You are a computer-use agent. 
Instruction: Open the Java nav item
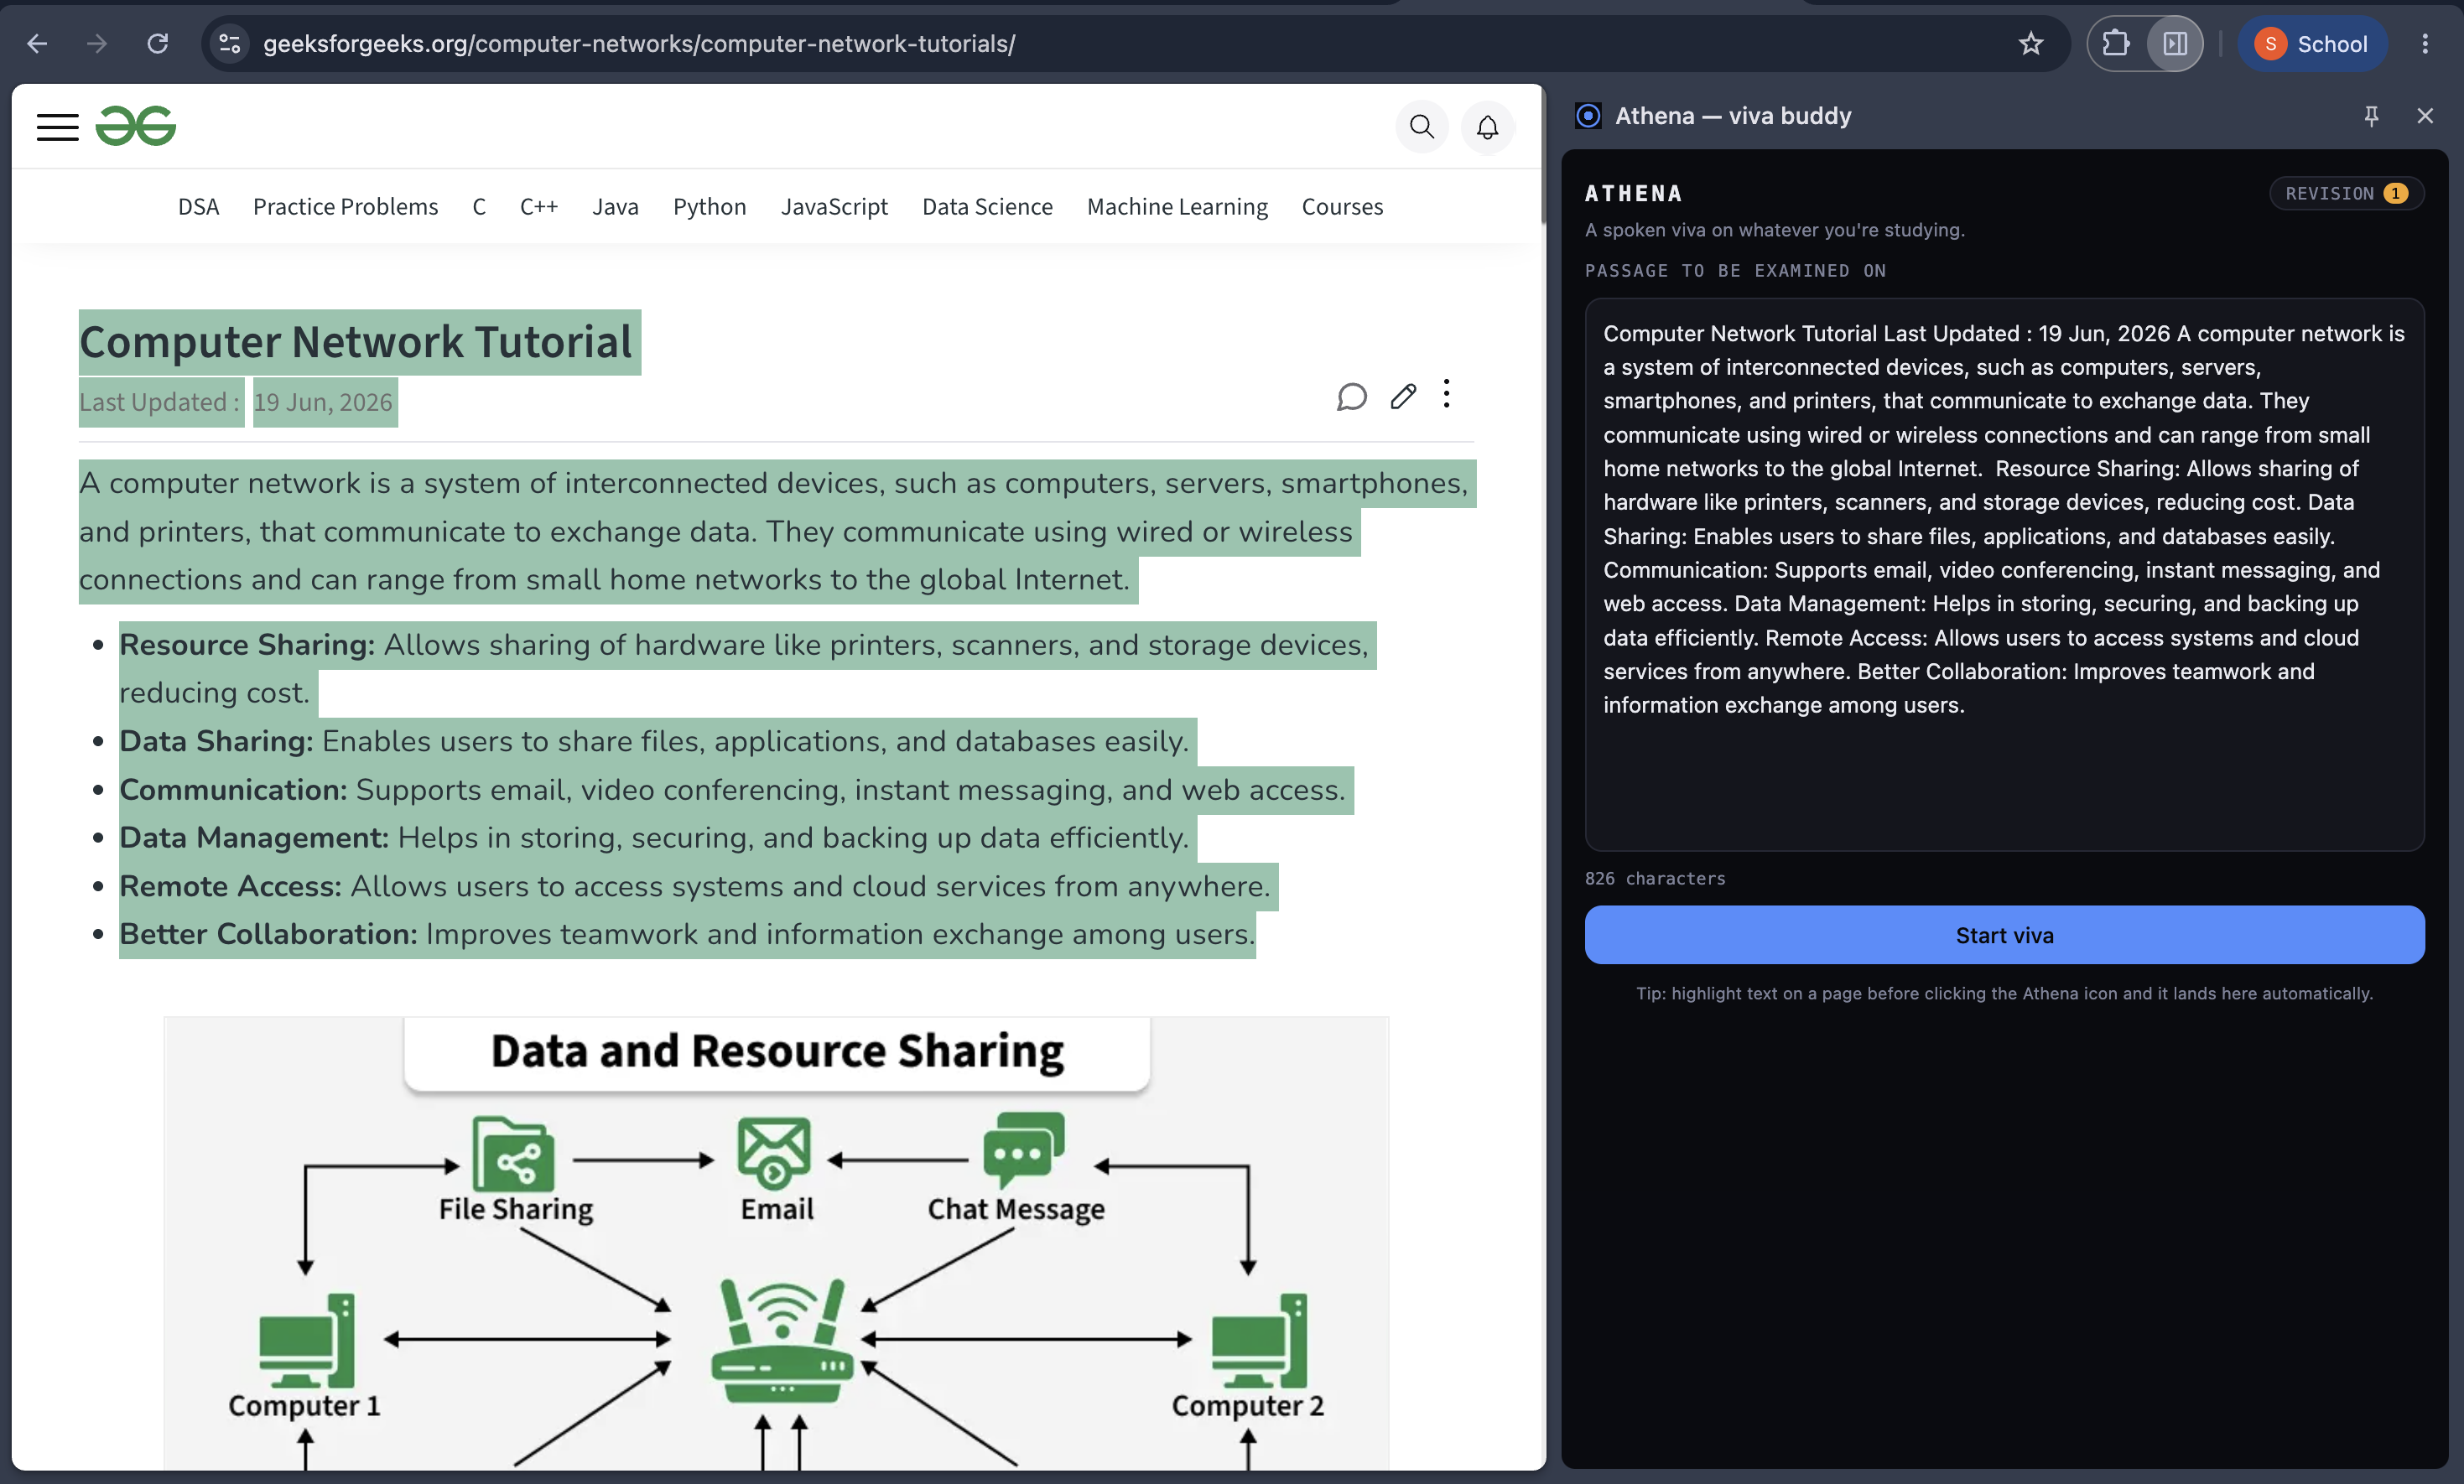click(x=615, y=207)
